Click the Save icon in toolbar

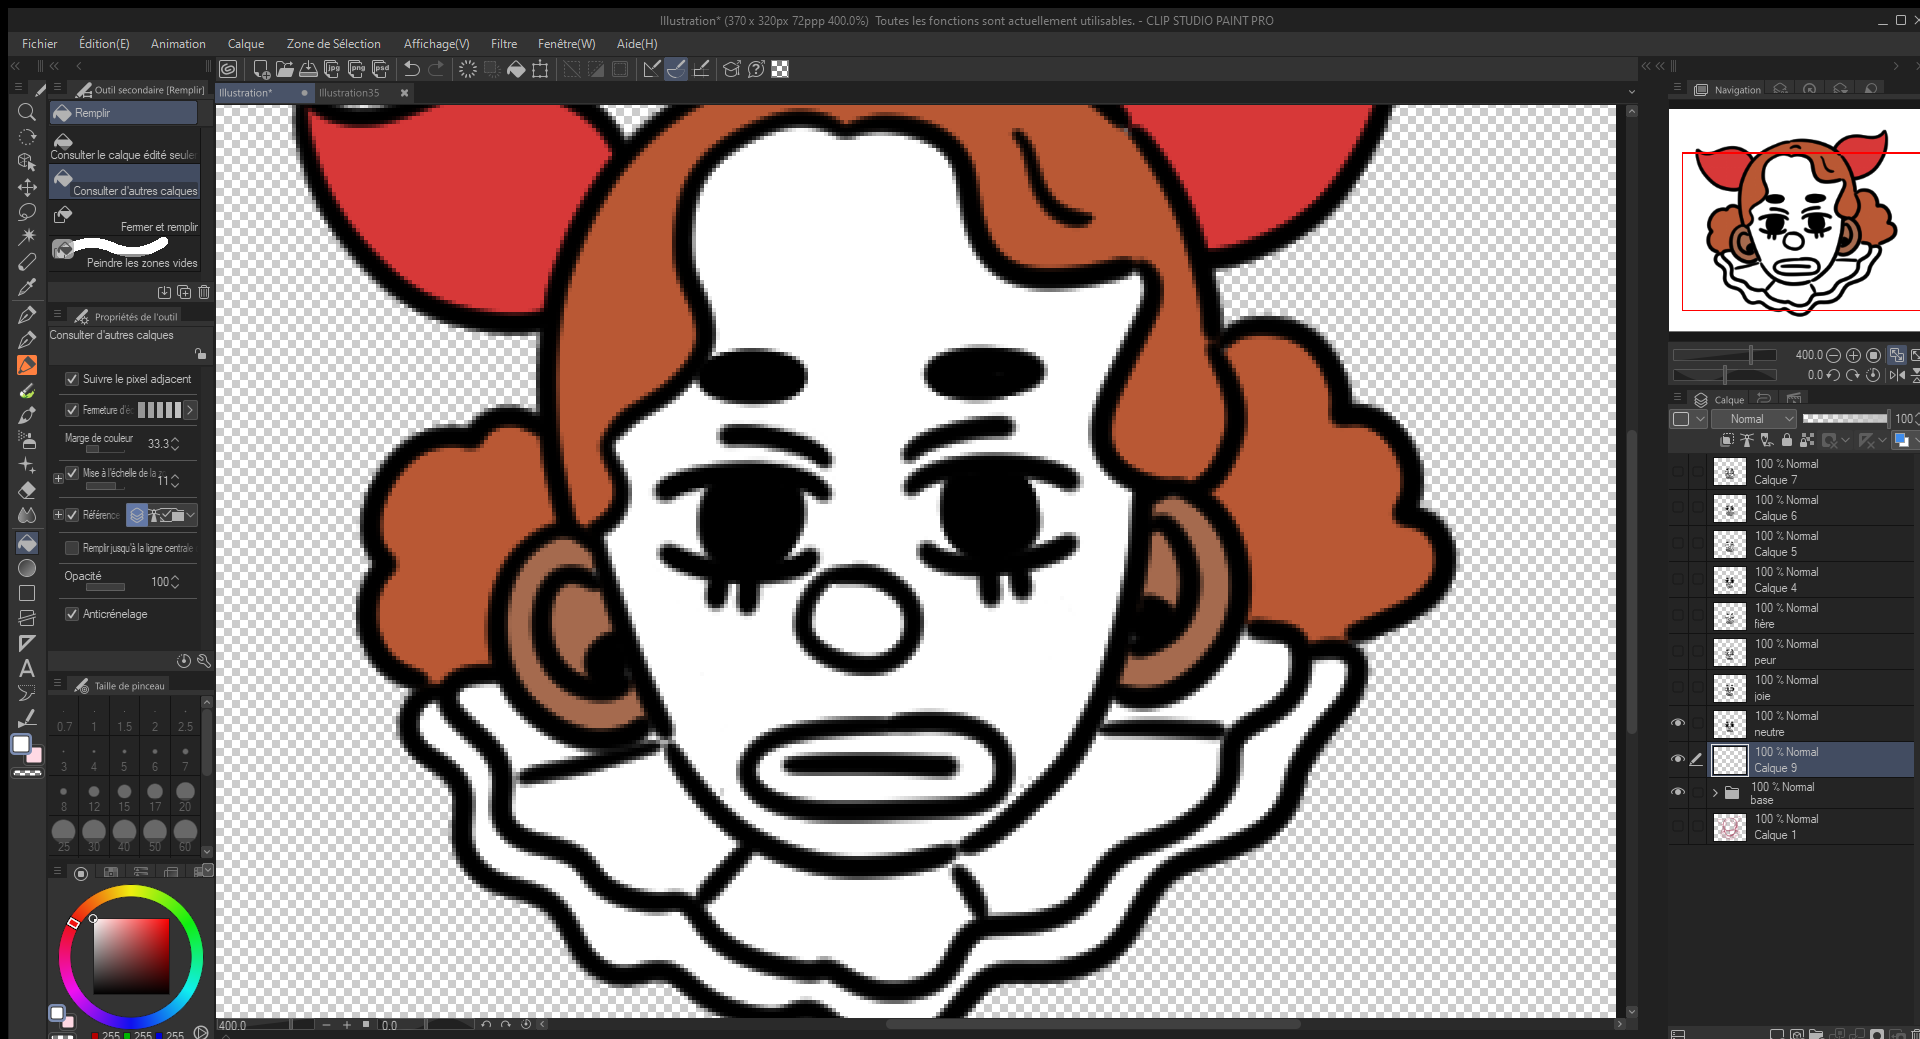coord(309,69)
